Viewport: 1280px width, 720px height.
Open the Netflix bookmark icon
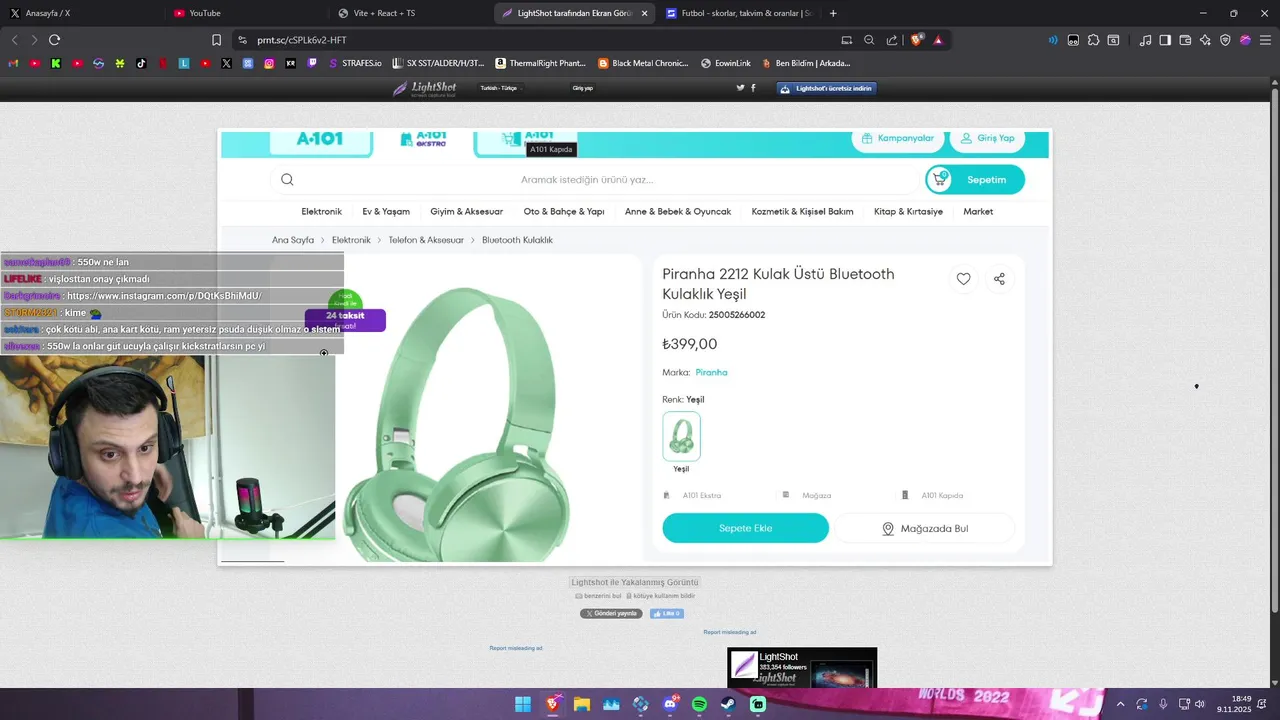(x=162, y=63)
